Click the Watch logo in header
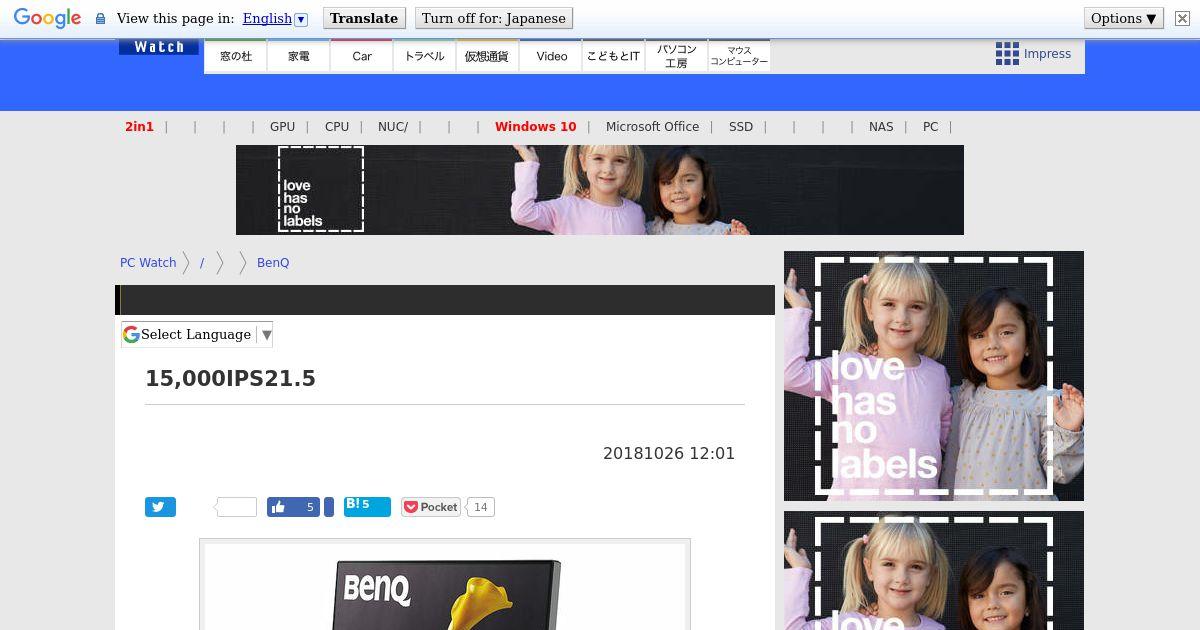The width and height of the screenshot is (1200, 630). pyautogui.click(x=159, y=47)
